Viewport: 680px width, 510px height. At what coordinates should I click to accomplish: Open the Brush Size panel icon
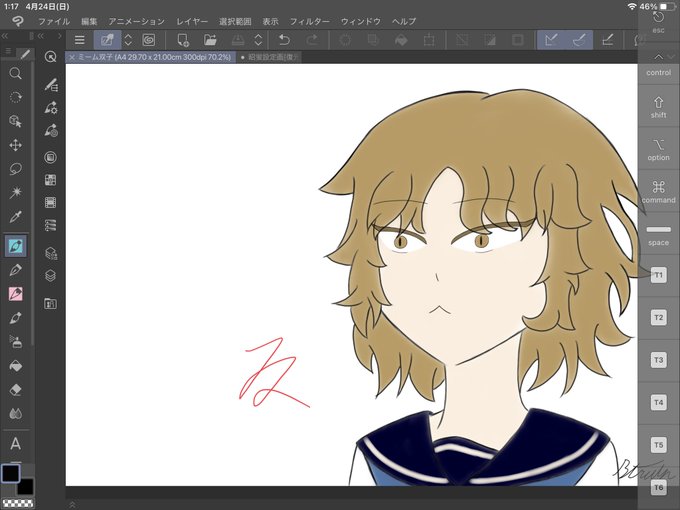[51, 130]
